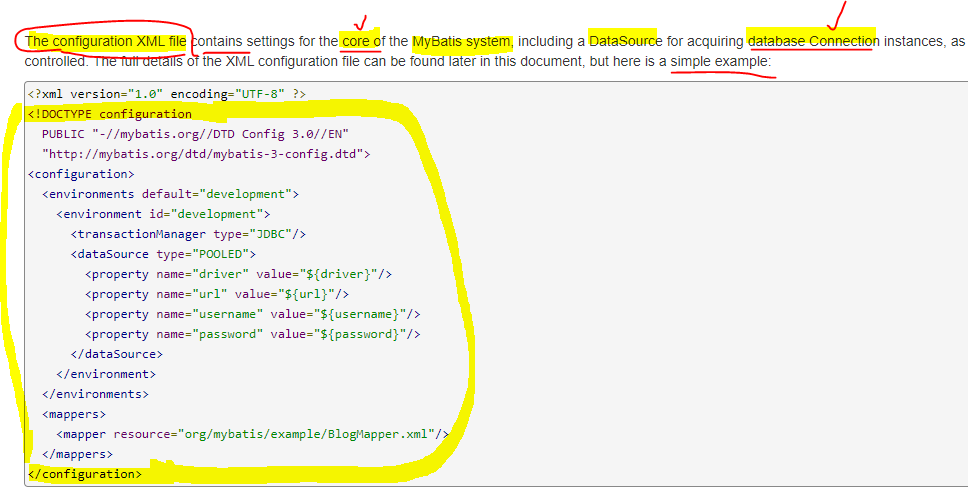
Task: Click the words "MyBatis system" in the paragraph
Action: click(x=461, y=42)
